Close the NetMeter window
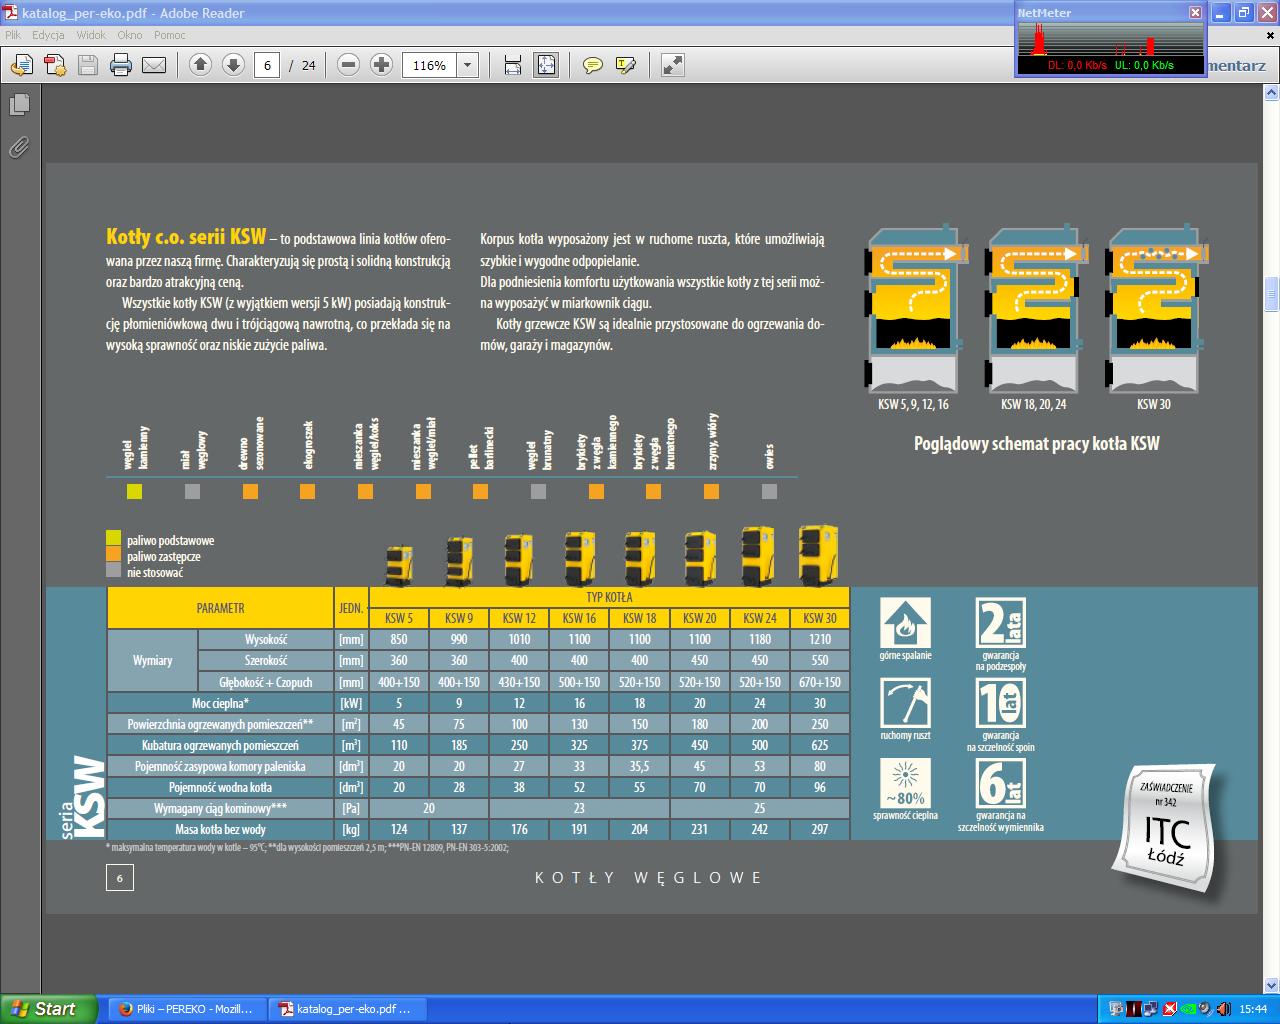The height and width of the screenshot is (1024, 1280). (1195, 13)
